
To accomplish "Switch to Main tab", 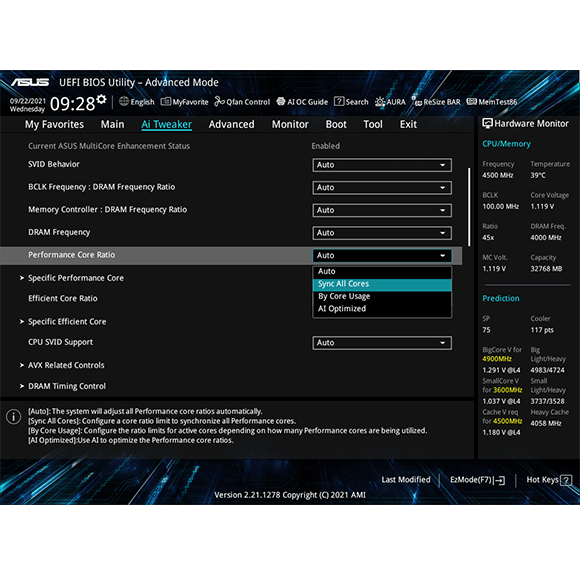I will pos(112,124).
